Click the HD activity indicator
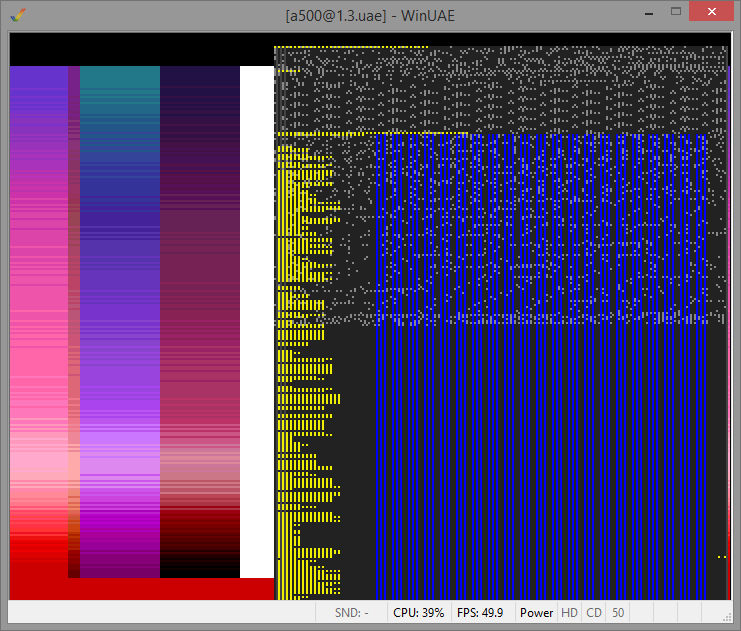The image size is (741, 631). coord(569,613)
